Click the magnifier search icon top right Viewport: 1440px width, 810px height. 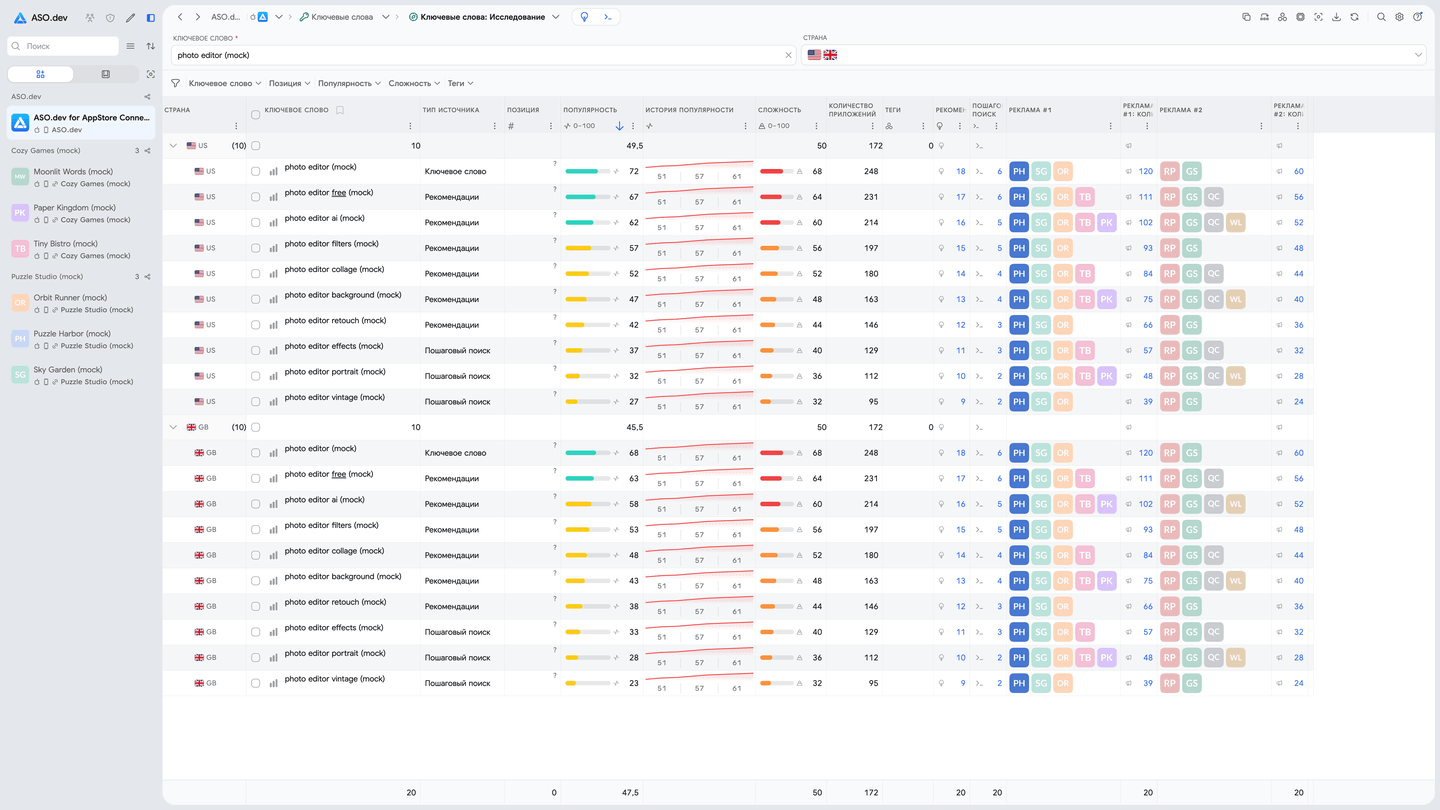1381,17
